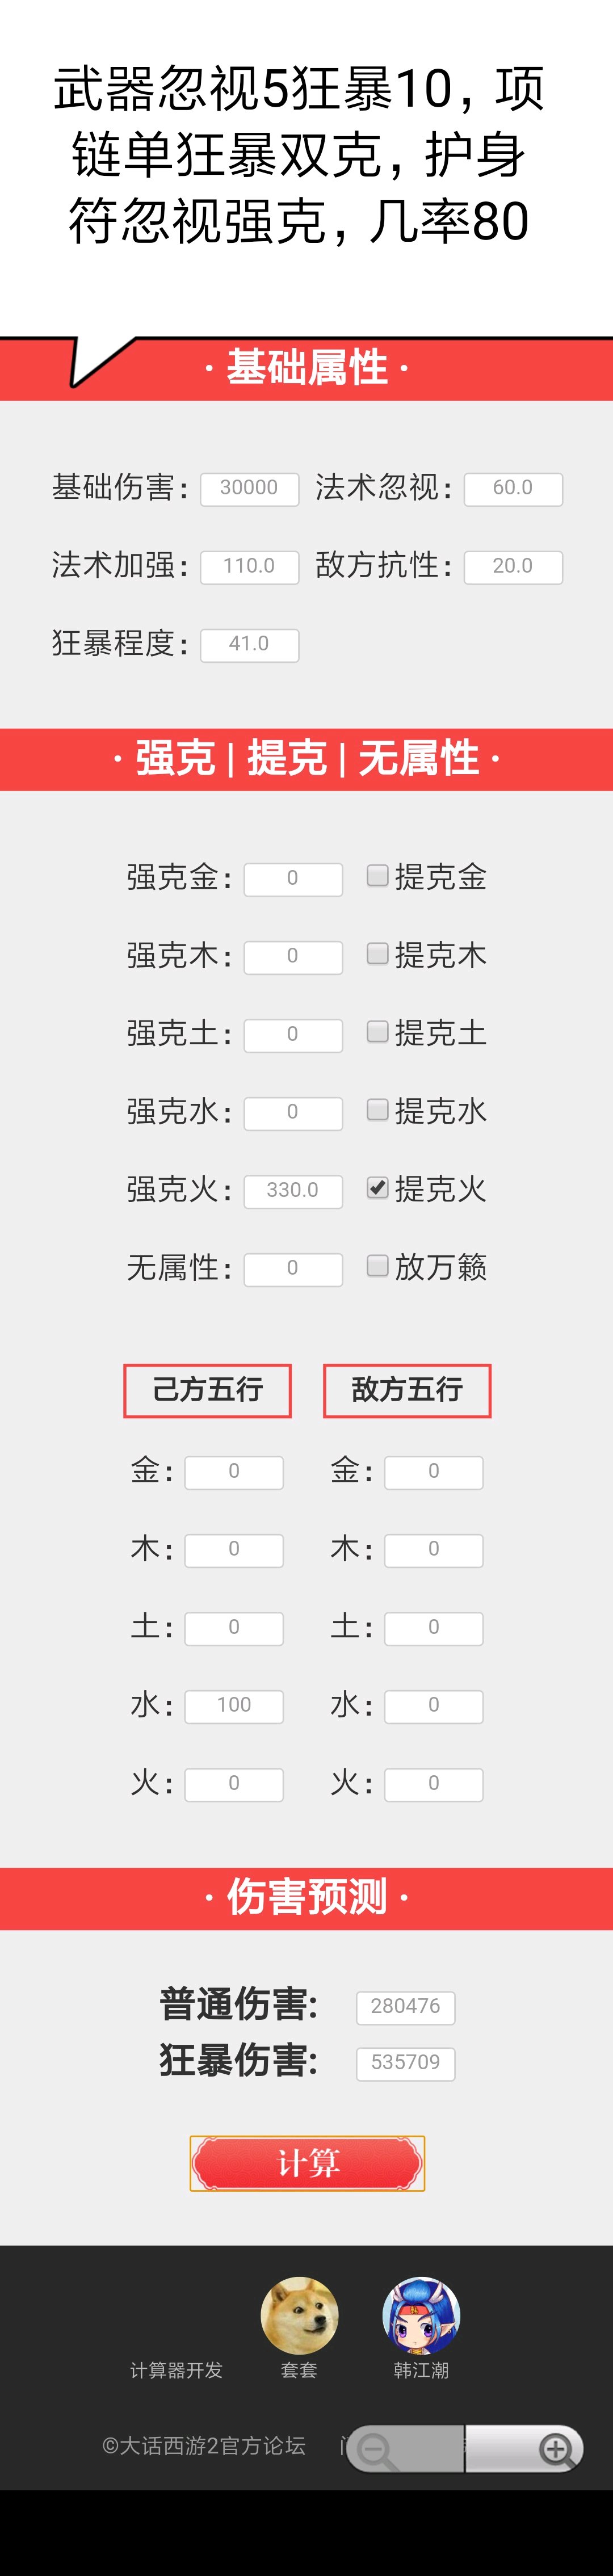
Task: Tap the zoom in magnifier icon
Action: 556,2449
